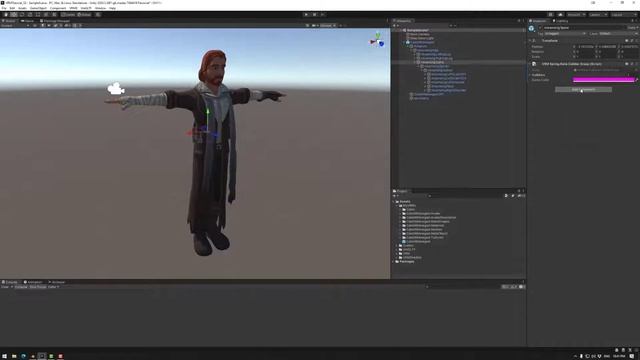640x360 pixels.
Task: Open the Transform component help icon
Action: click(x=627, y=41)
